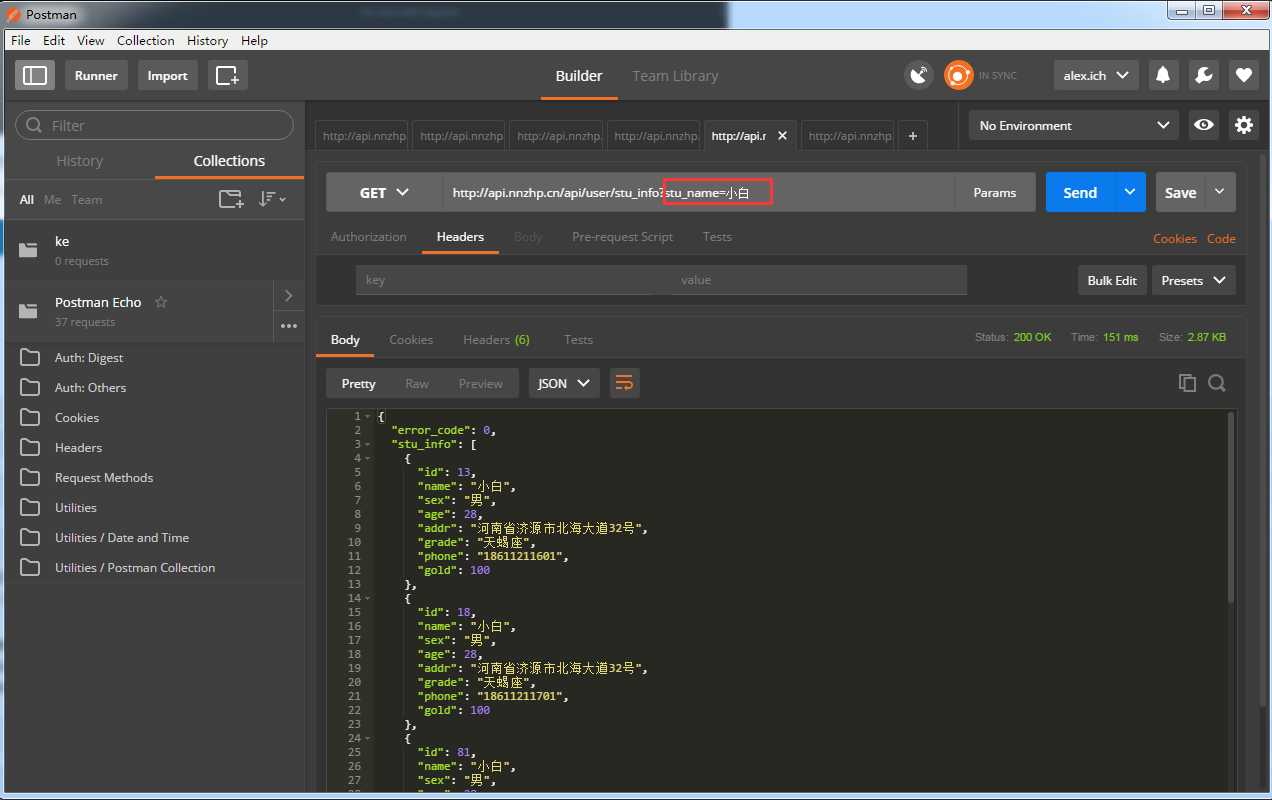
Task: Click the Bulk Edit button
Action: [x=1112, y=280]
